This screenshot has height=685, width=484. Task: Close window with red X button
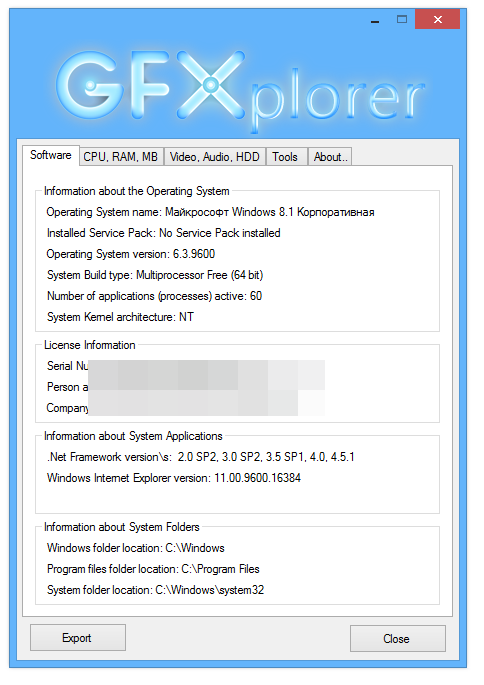(437, 19)
